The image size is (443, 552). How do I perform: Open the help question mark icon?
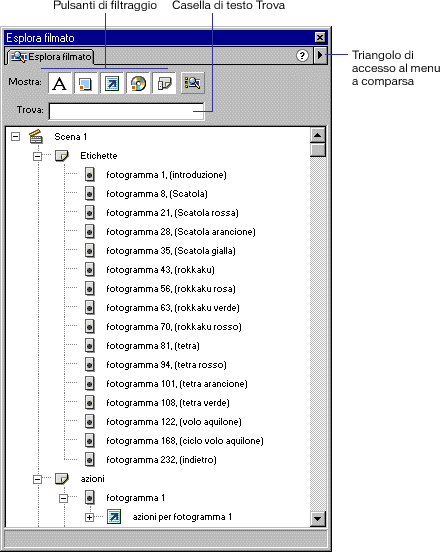[302, 56]
